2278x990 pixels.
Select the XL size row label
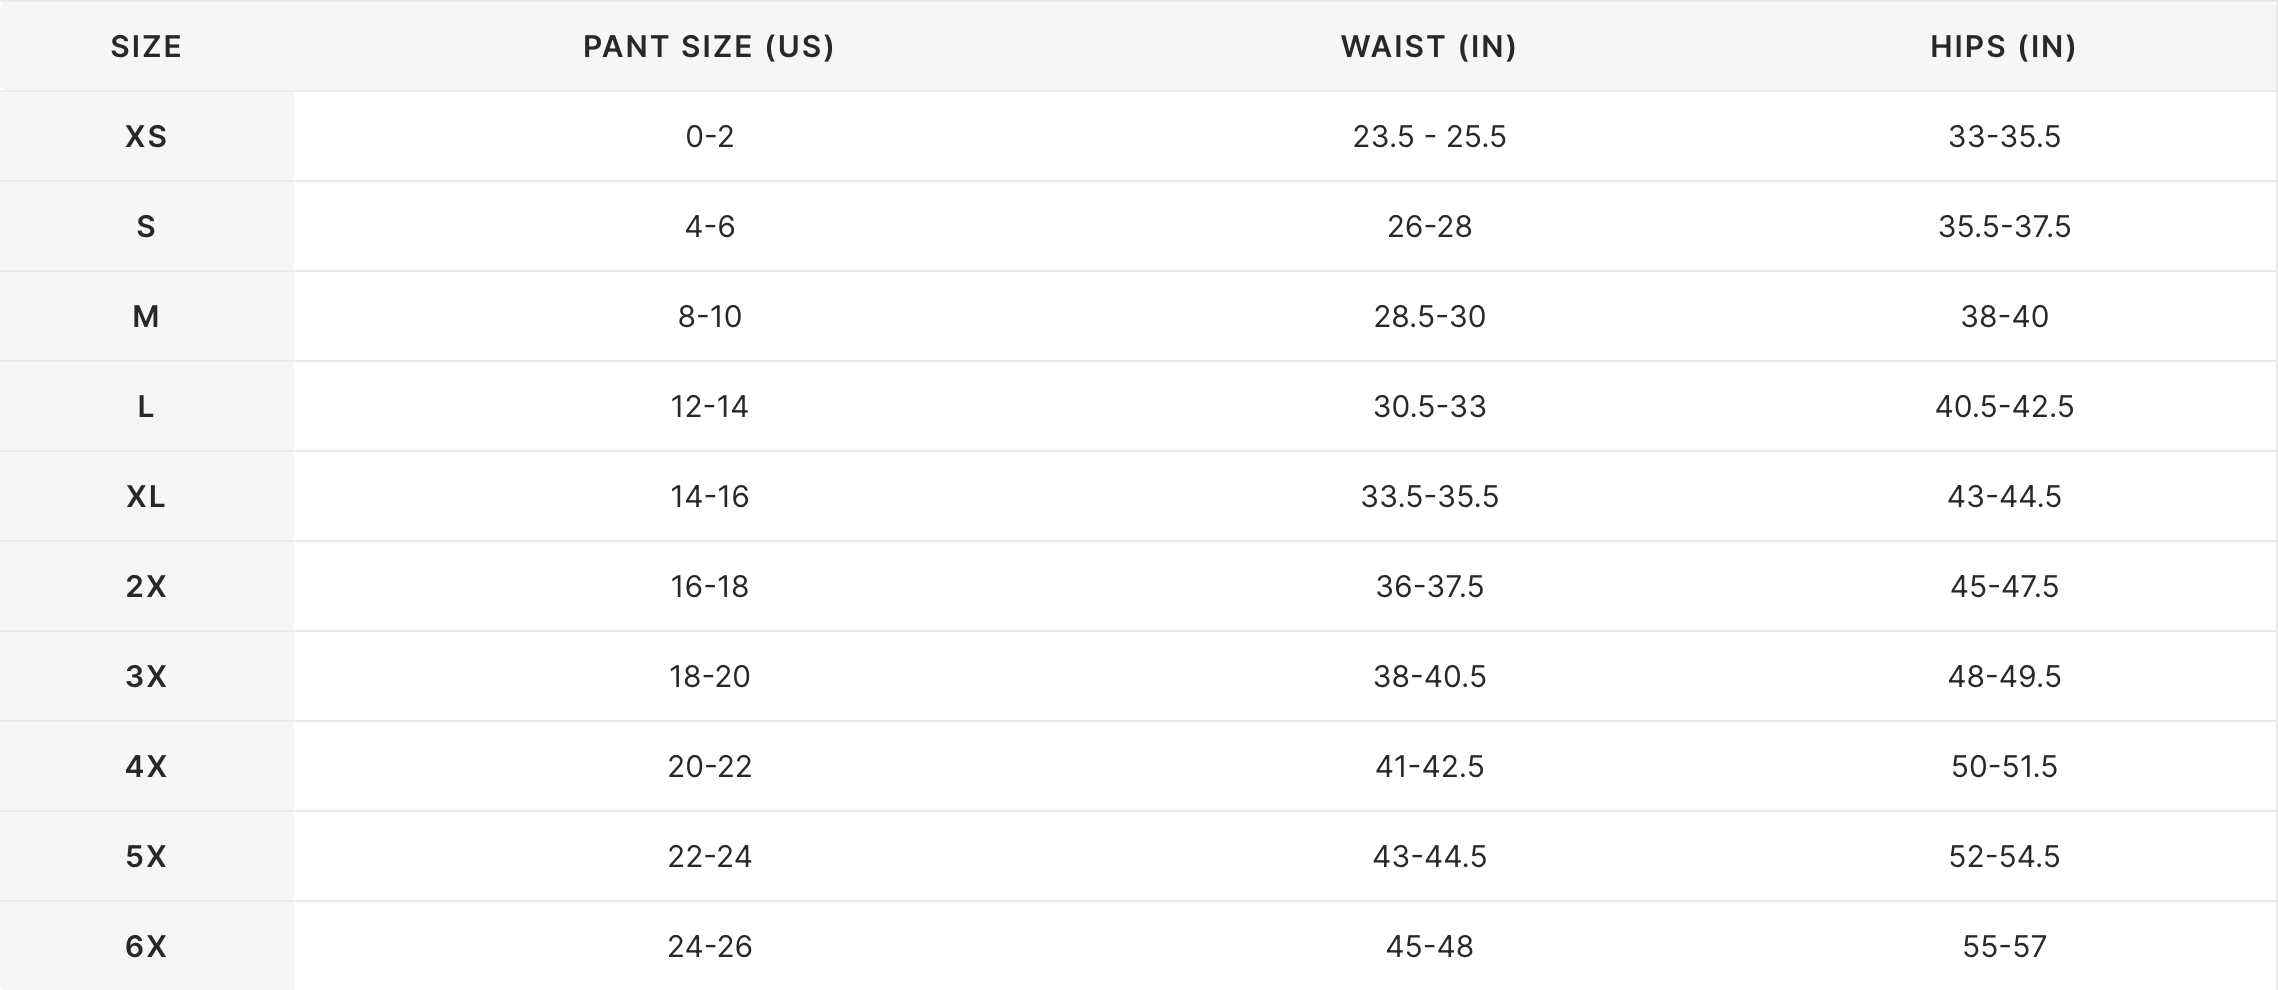click(x=146, y=497)
